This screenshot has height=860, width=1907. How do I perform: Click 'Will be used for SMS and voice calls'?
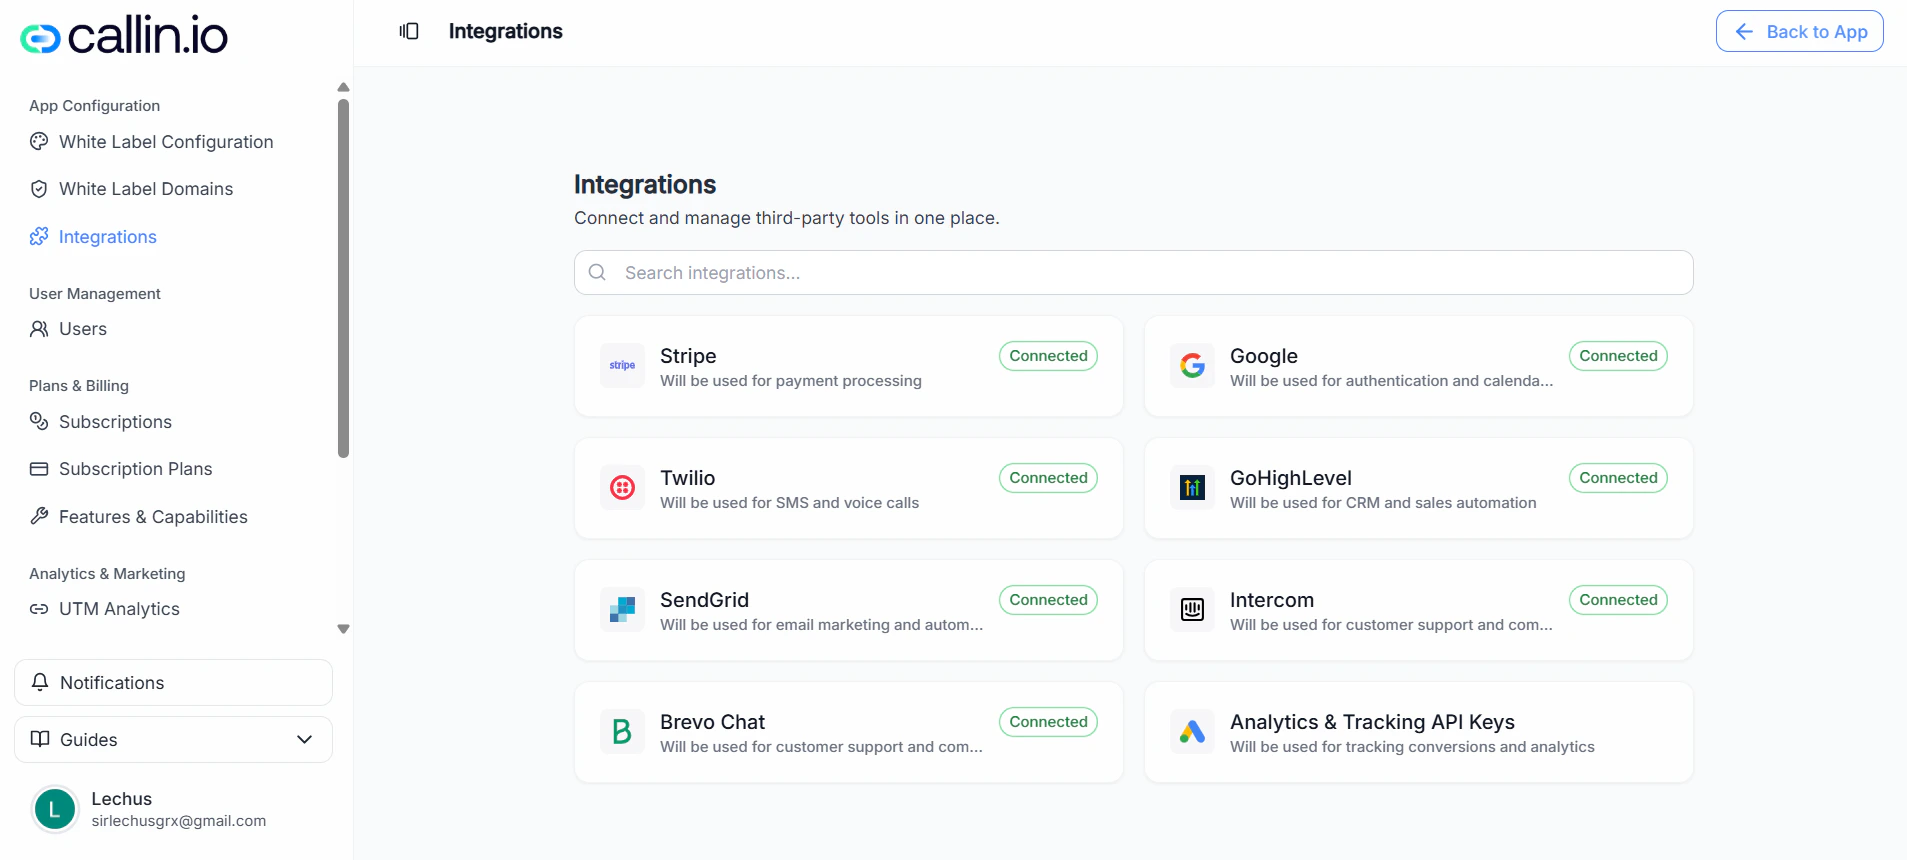pyautogui.click(x=789, y=503)
